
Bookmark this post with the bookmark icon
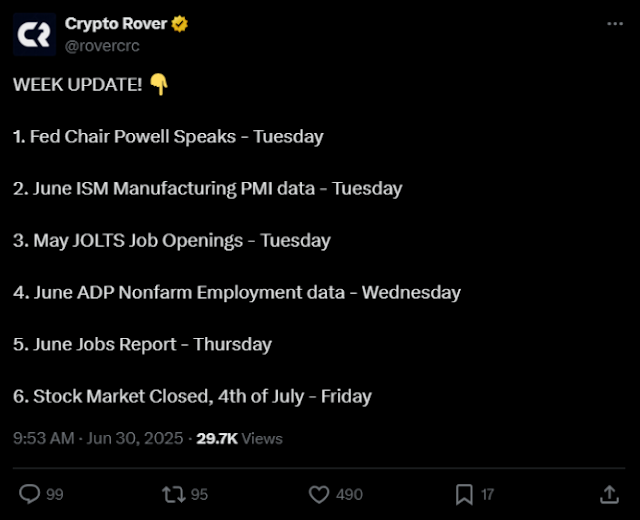[x=464, y=494]
